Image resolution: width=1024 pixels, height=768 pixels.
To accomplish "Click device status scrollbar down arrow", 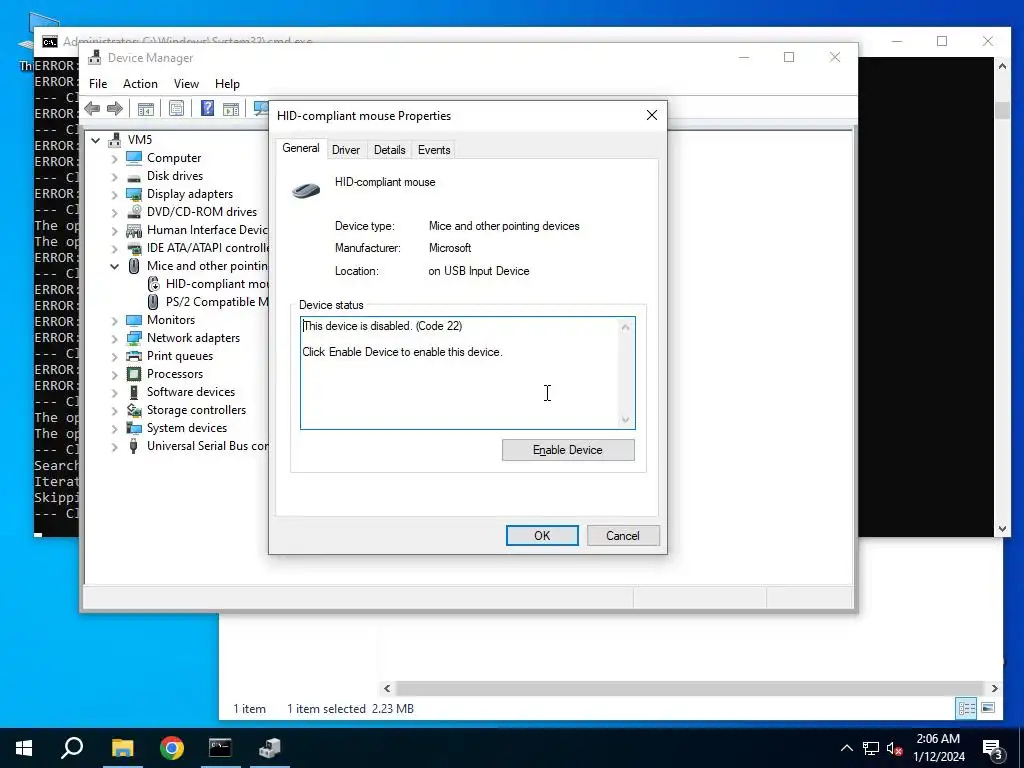I will [x=626, y=420].
